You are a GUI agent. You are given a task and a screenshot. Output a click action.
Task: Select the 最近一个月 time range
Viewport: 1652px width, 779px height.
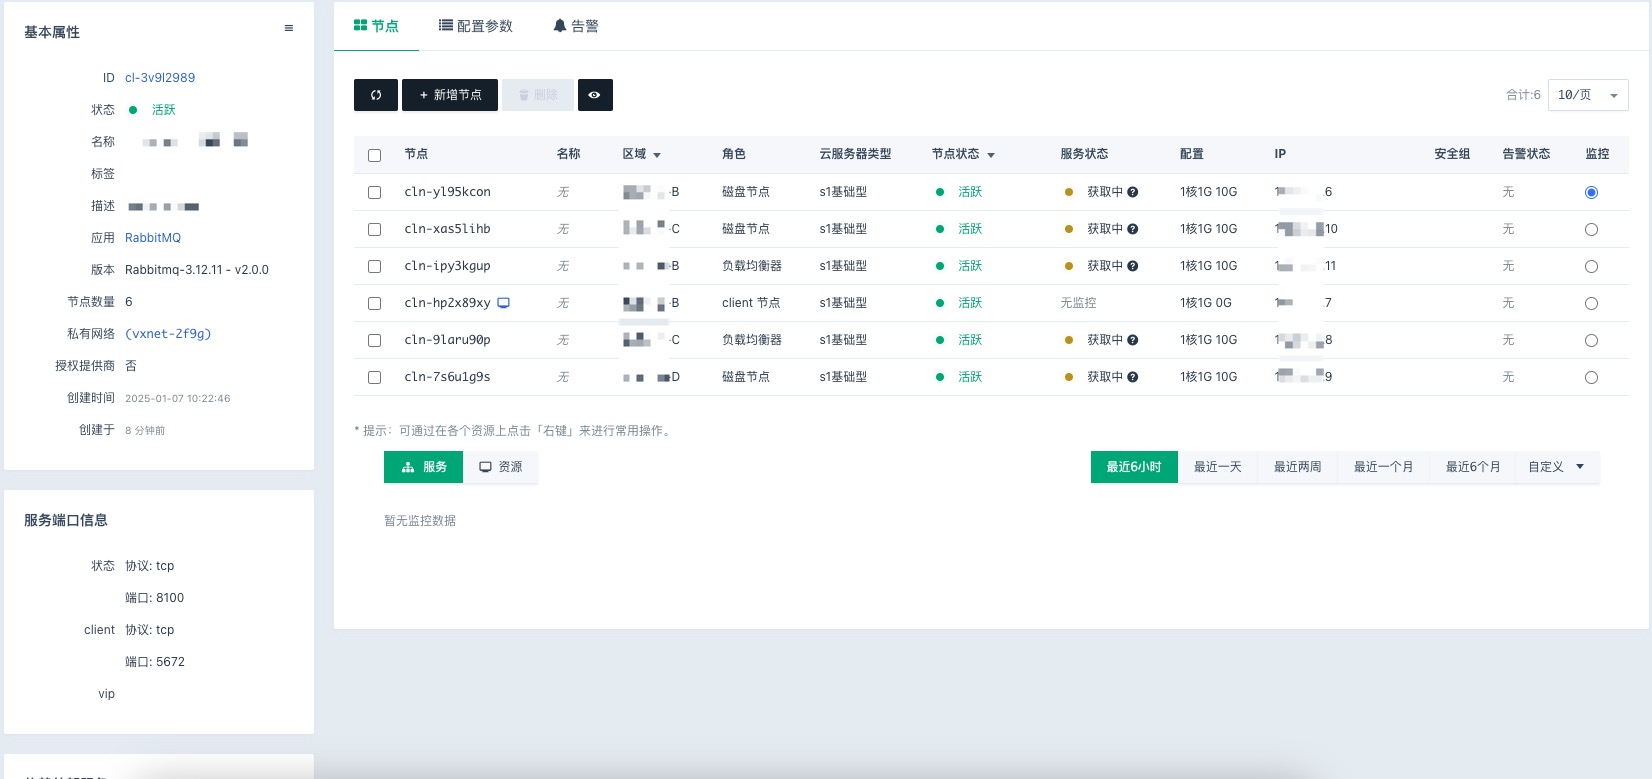[1383, 467]
